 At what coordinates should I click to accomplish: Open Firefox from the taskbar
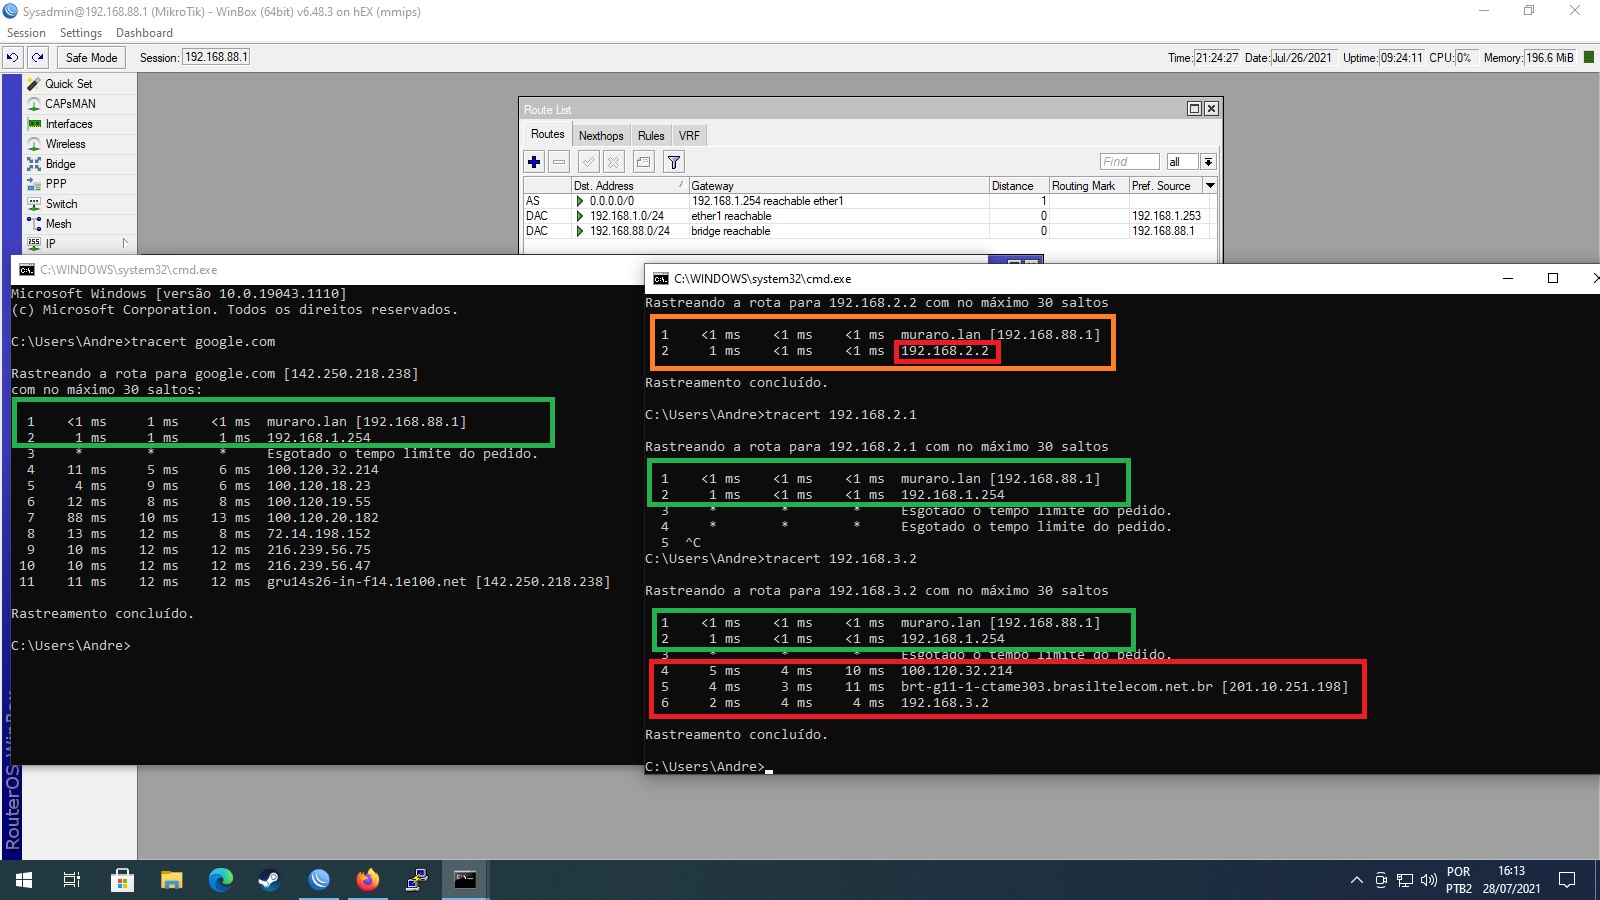[368, 880]
